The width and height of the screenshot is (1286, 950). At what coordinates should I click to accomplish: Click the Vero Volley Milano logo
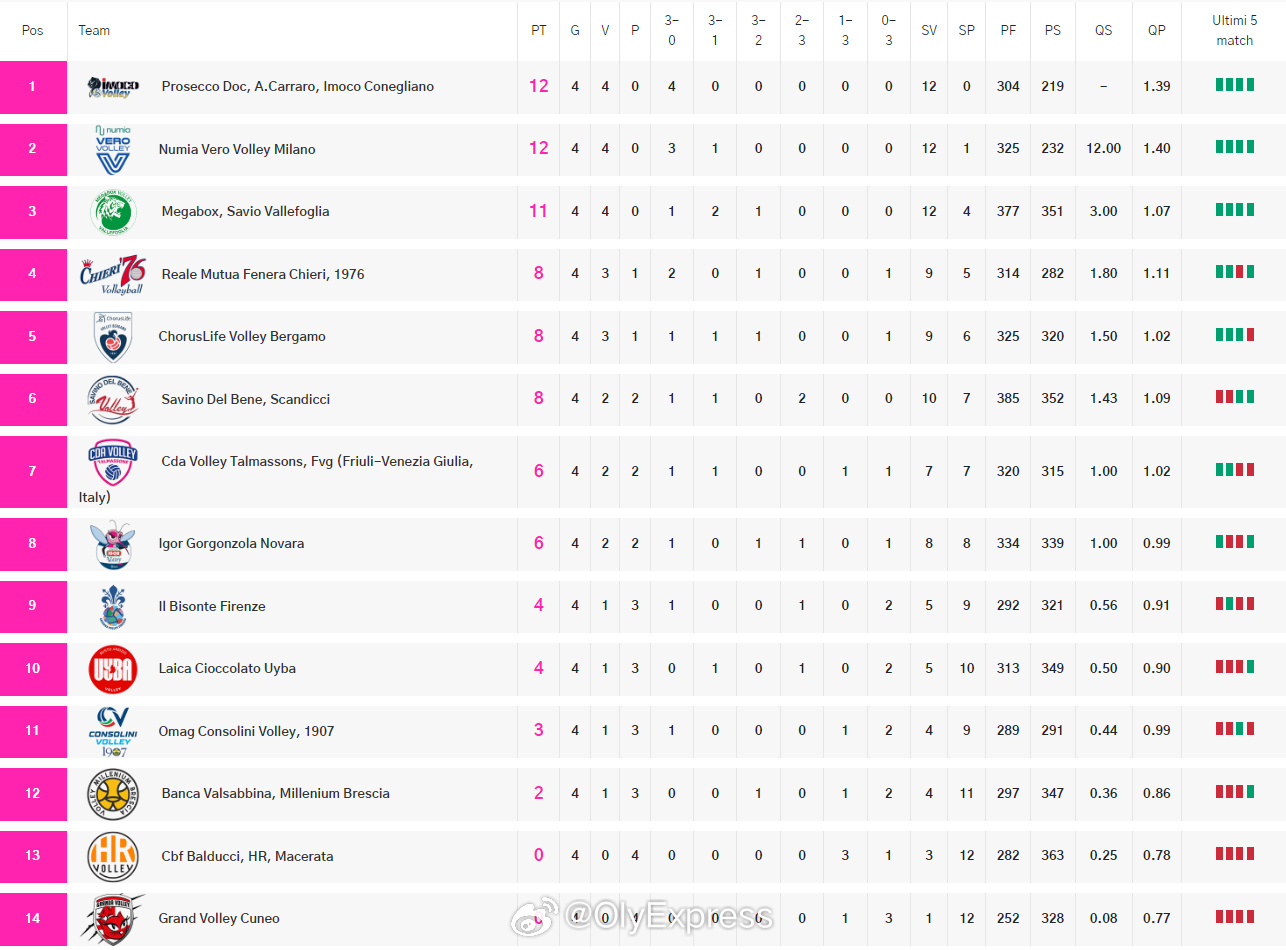pos(112,149)
